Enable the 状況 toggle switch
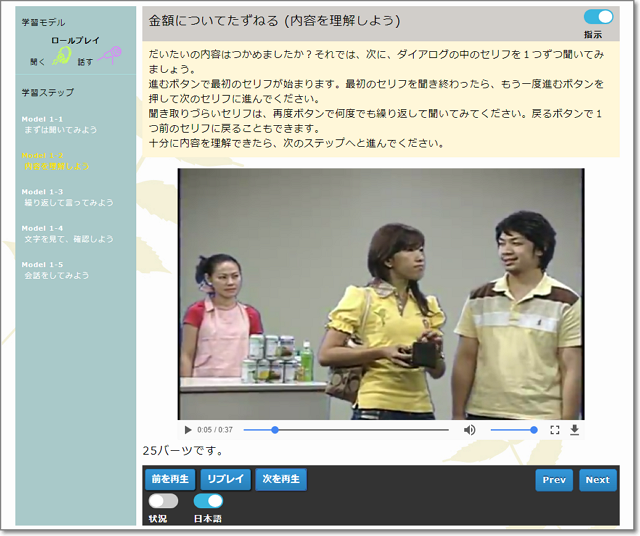This screenshot has width=640, height=536. point(163,501)
